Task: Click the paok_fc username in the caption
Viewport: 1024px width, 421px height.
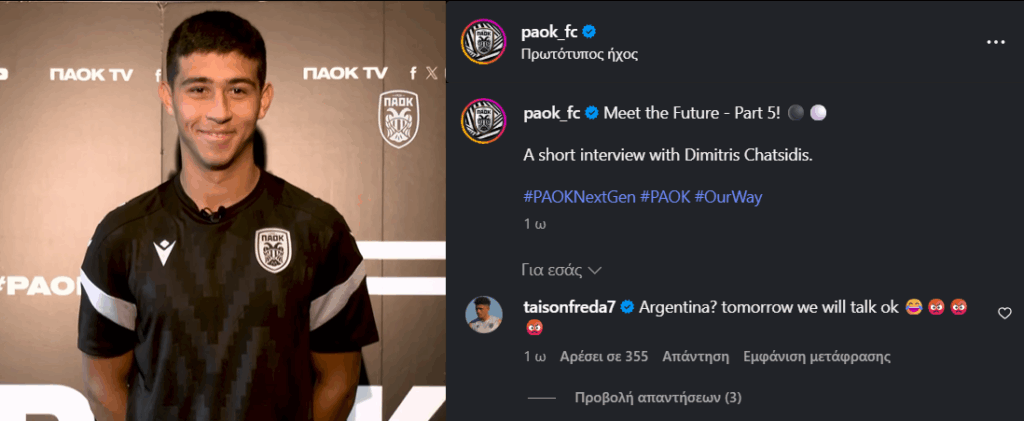Action: pos(552,113)
